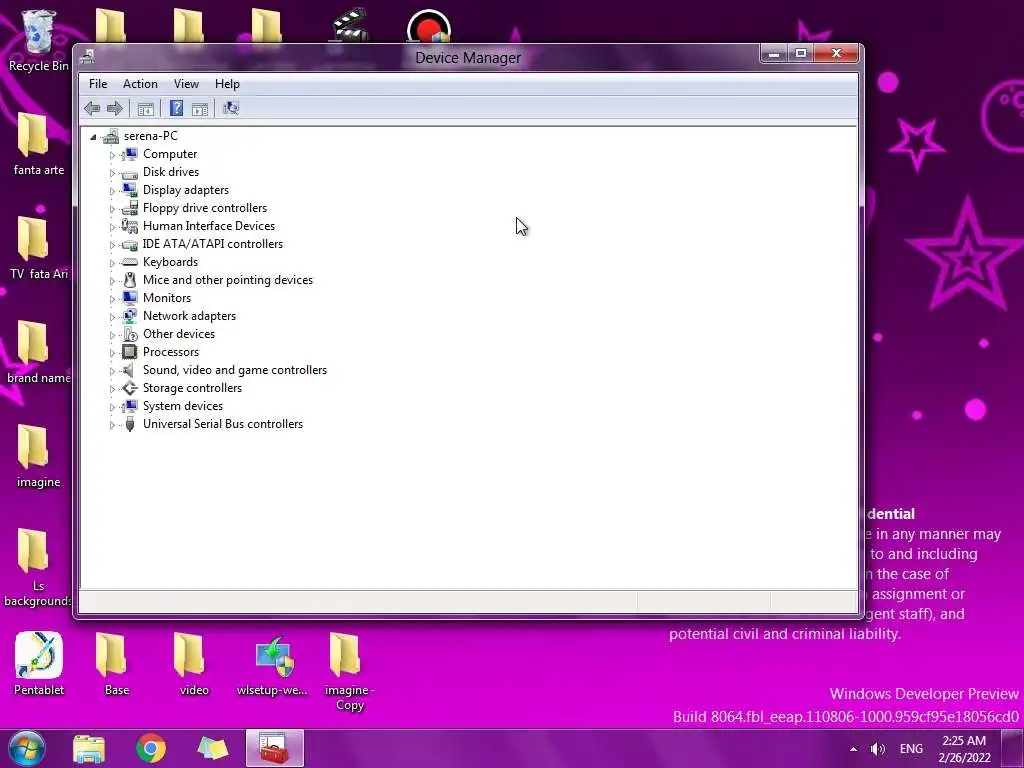Viewport: 1024px width, 768px height.
Task: Expand the Keyboards node arrow
Action: coord(112,263)
